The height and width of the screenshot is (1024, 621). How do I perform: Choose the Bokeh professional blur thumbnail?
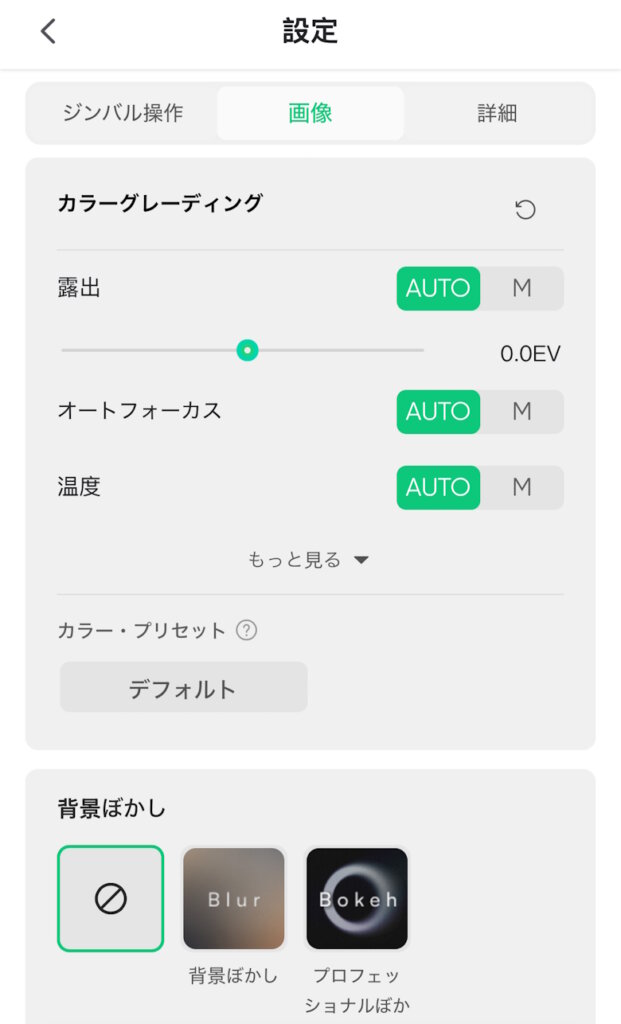(x=357, y=898)
